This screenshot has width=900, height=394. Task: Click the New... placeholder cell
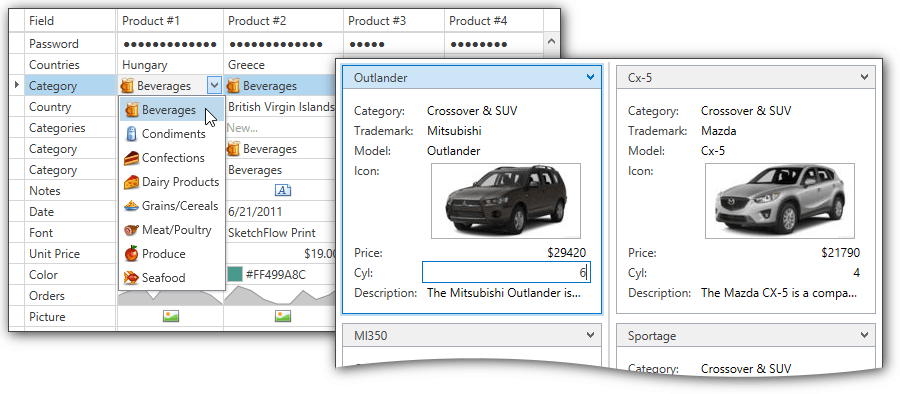[x=280, y=128]
